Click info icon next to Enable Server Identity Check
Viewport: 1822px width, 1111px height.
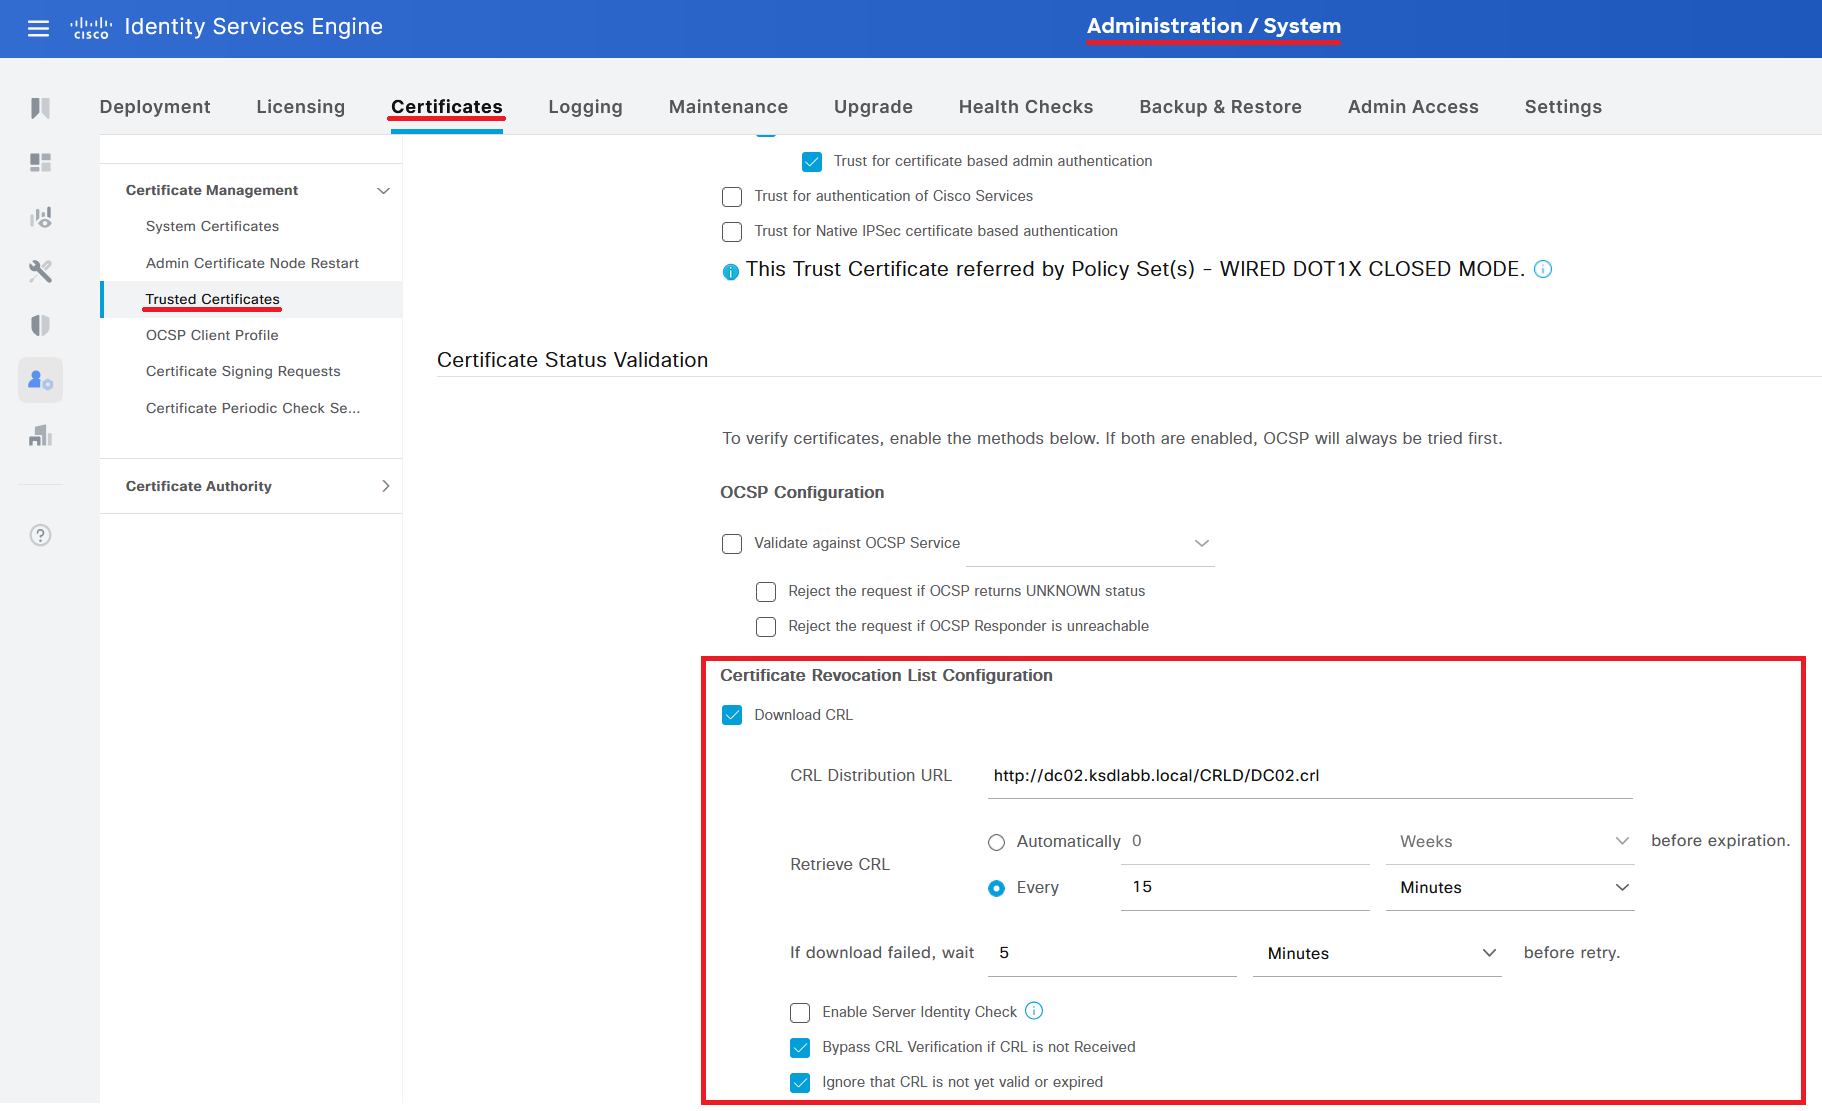(1034, 1011)
